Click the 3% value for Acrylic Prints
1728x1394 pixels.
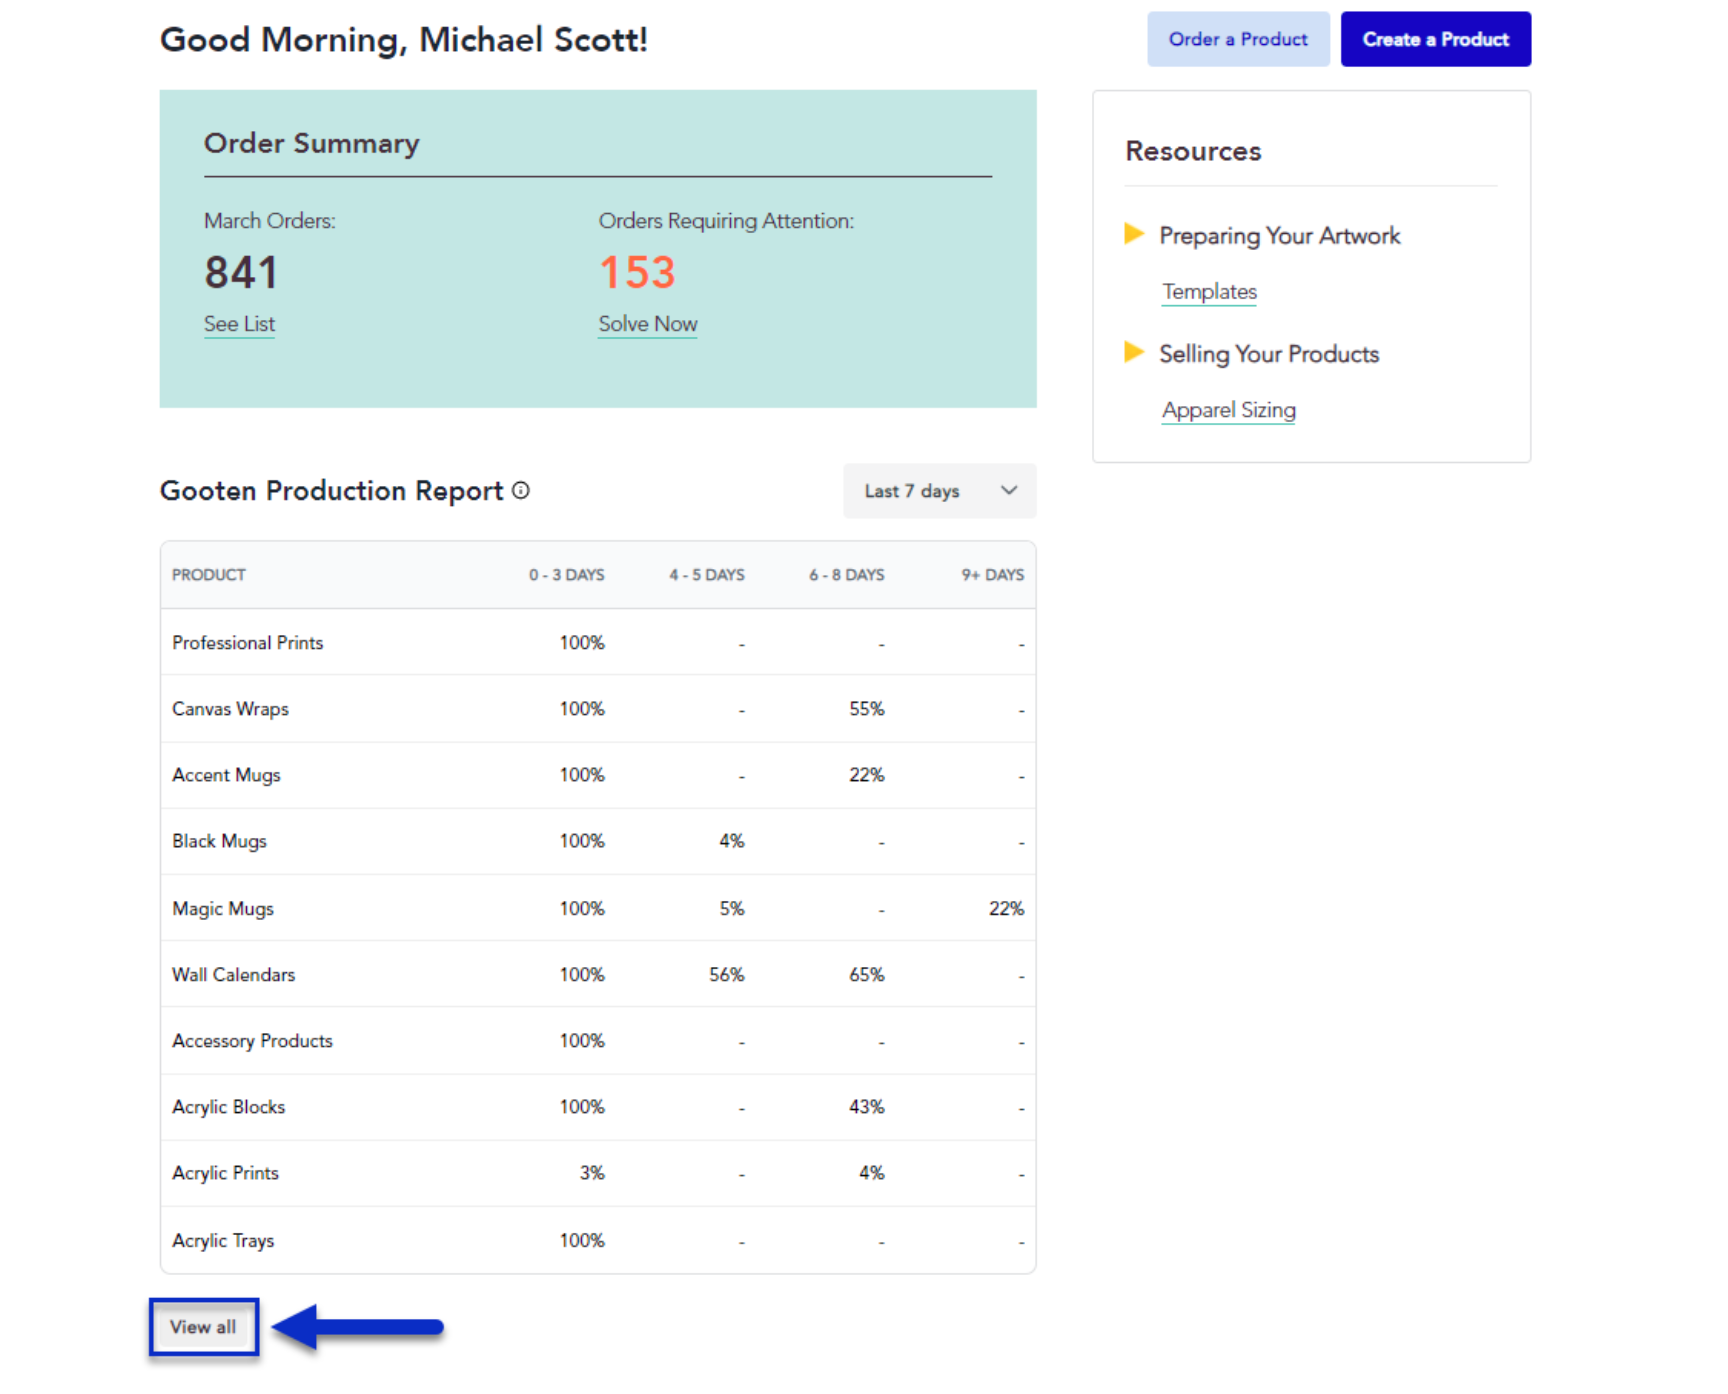(x=592, y=1173)
